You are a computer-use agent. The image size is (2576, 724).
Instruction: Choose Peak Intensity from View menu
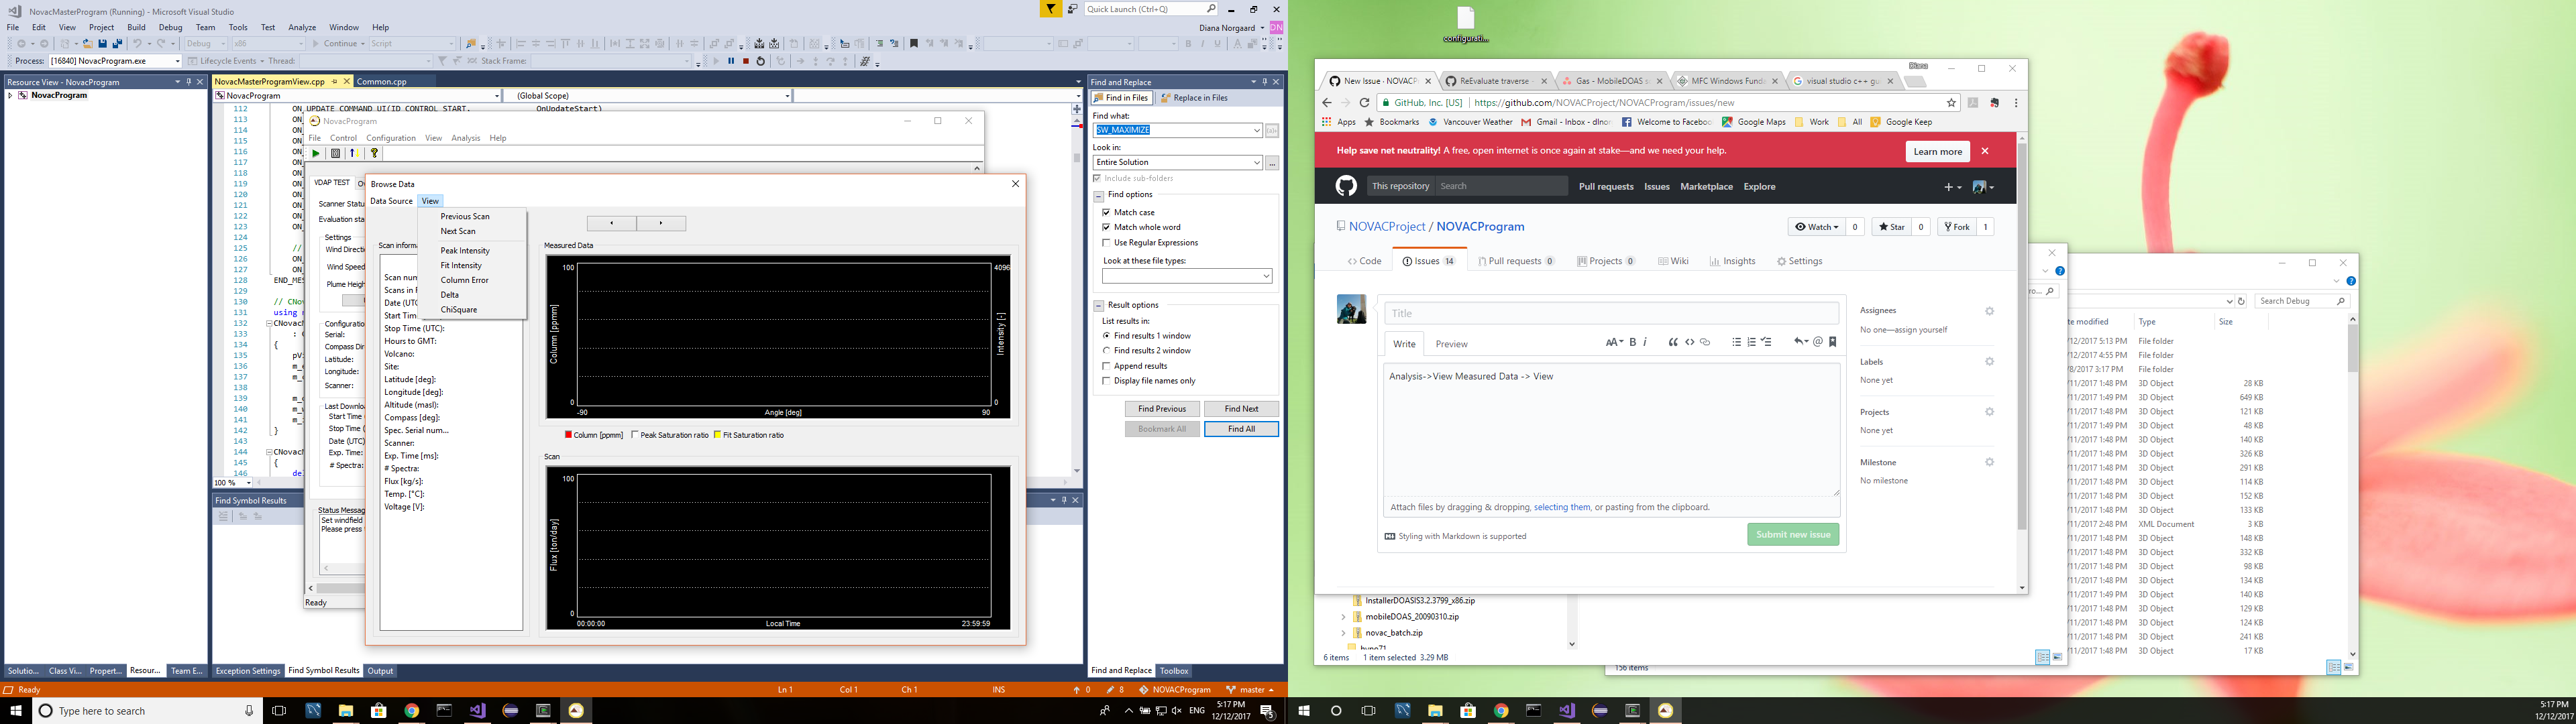465,251
